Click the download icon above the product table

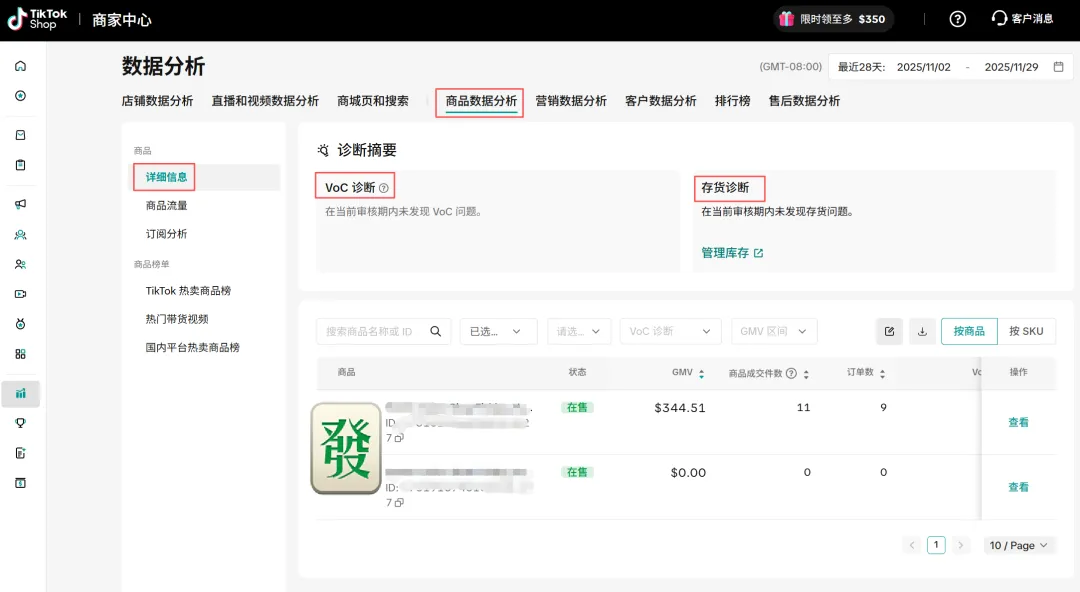point(922,331)
